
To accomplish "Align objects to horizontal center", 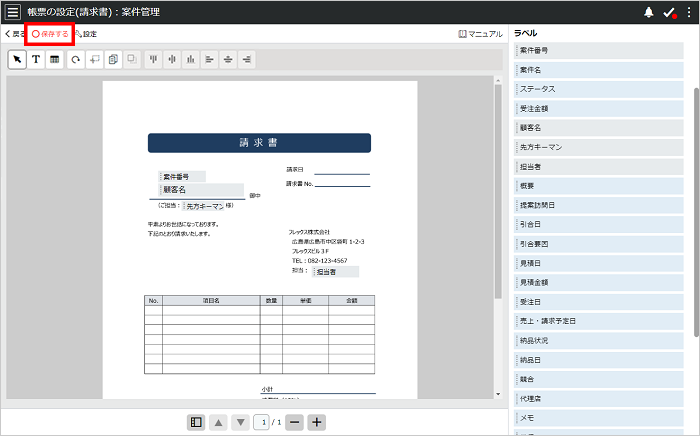I will tap(228, 59).
